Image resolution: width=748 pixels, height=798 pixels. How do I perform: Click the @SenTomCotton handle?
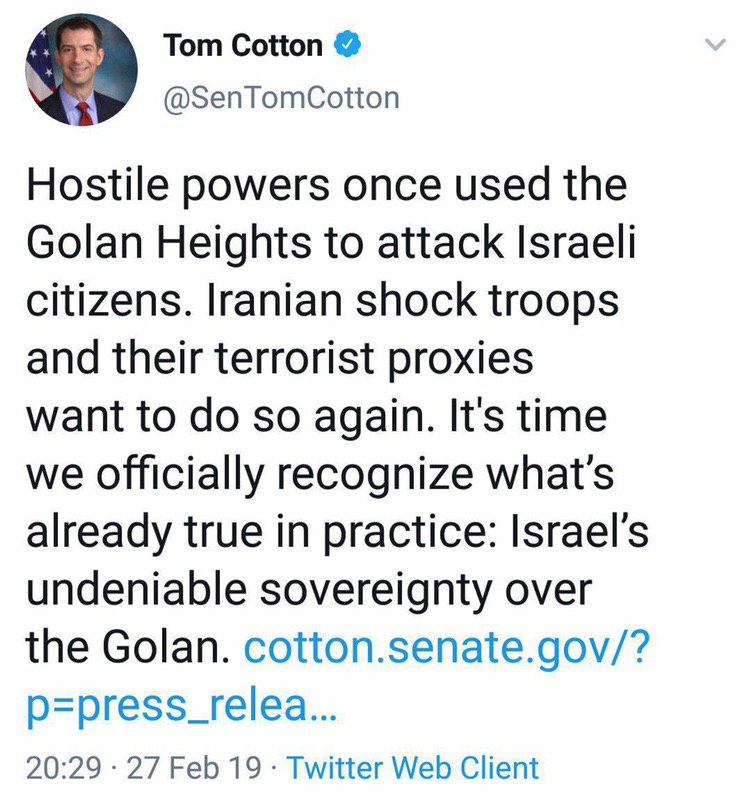point(280,97)
